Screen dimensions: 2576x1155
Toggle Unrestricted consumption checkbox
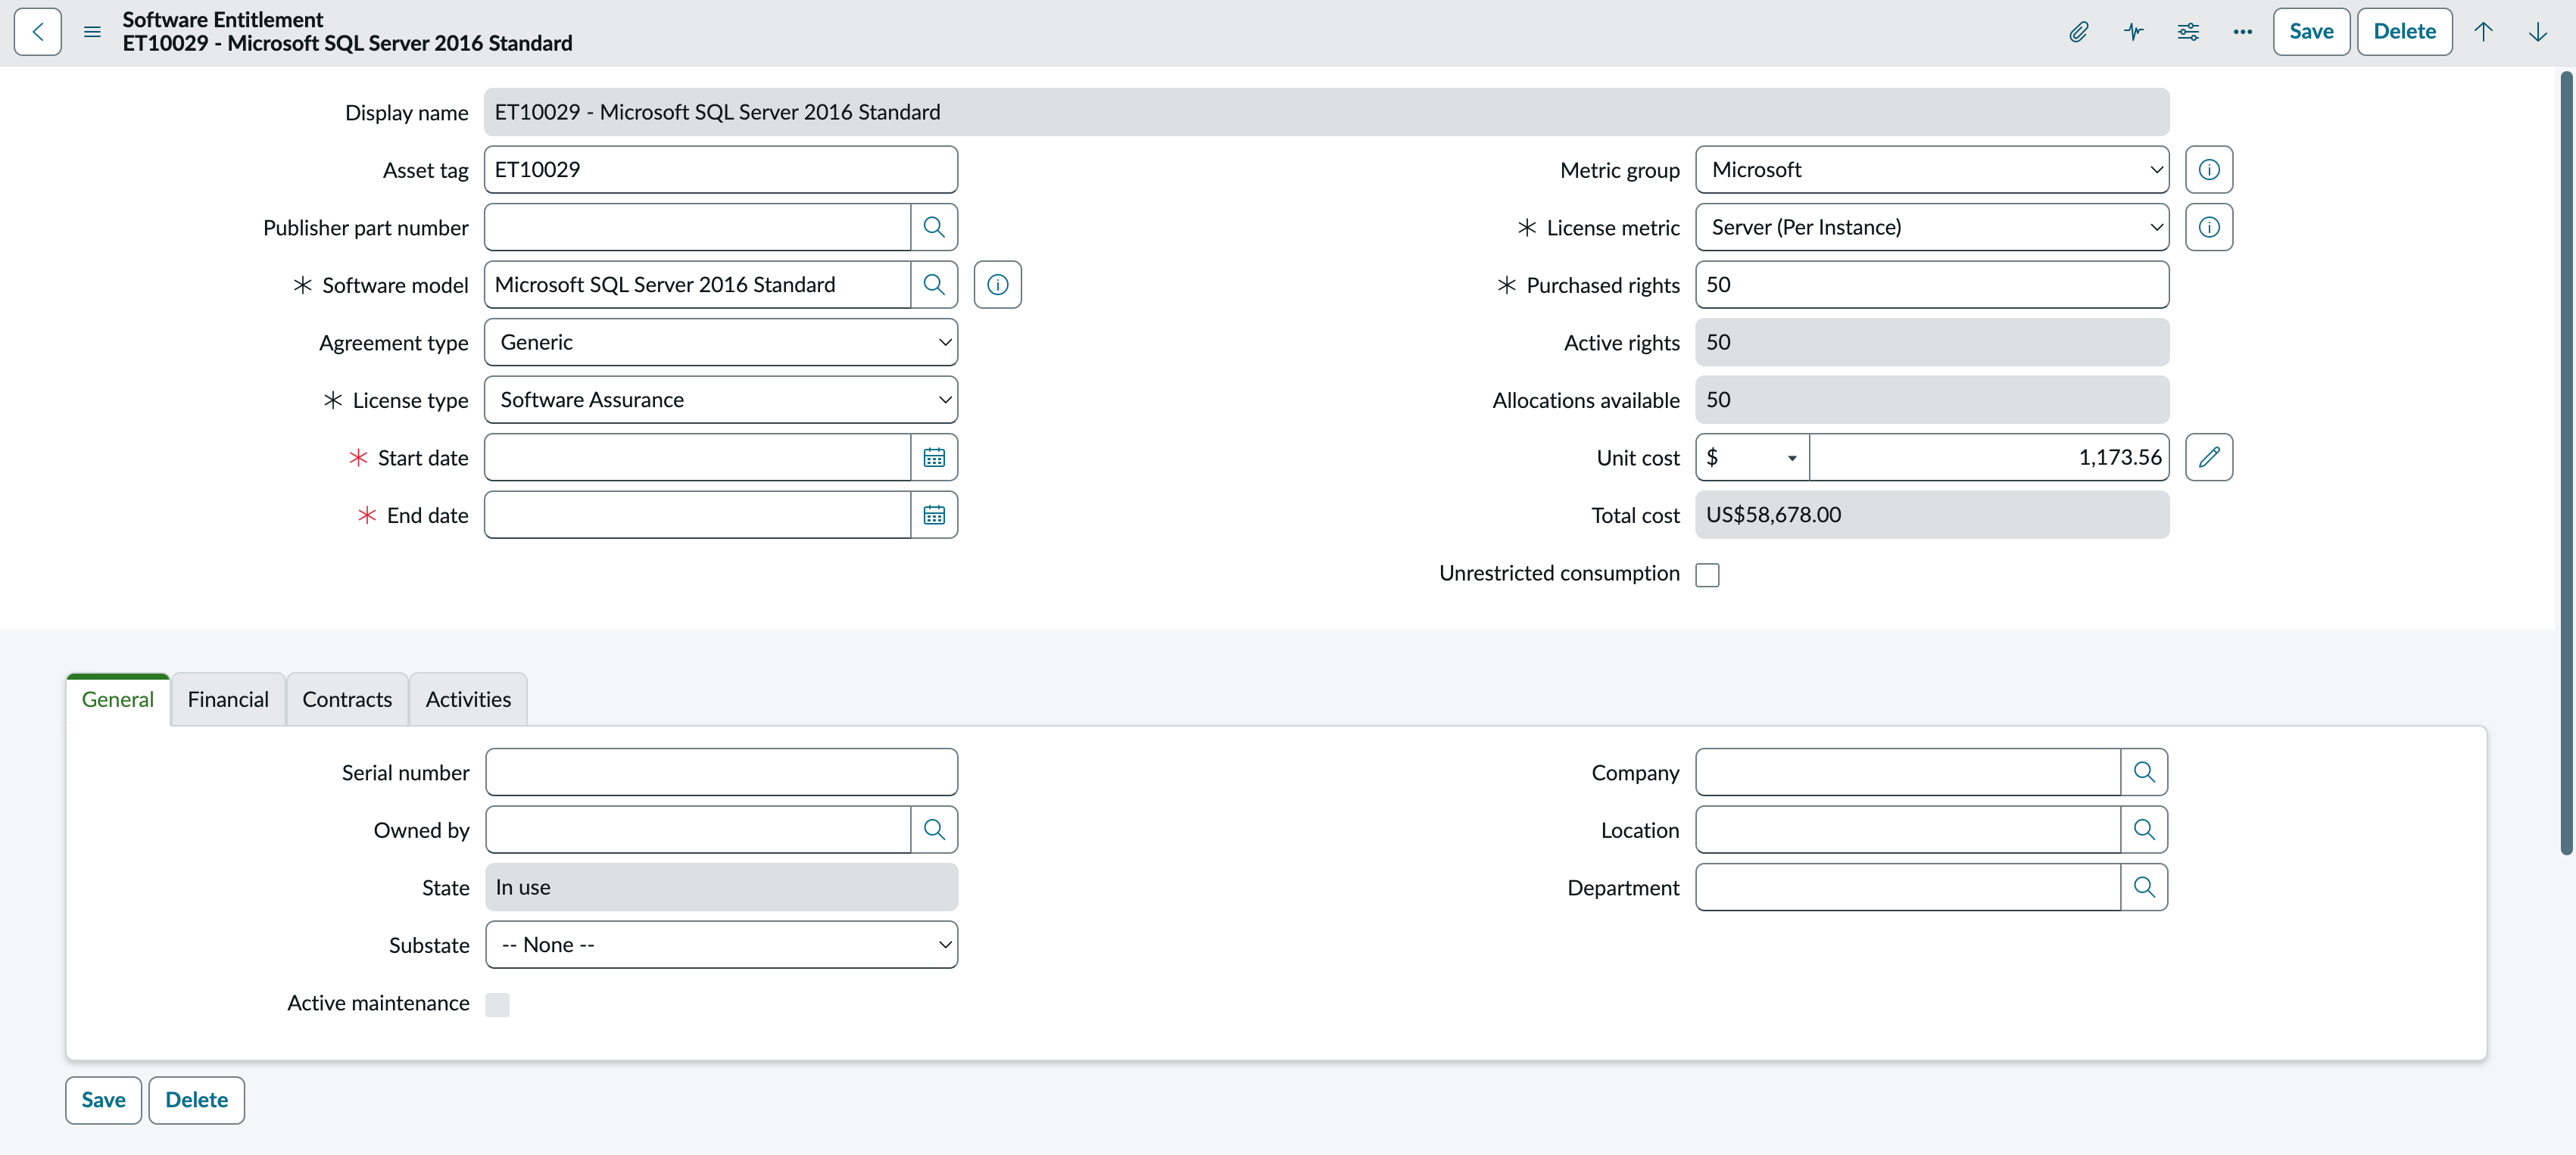(x=1707, y=575)
